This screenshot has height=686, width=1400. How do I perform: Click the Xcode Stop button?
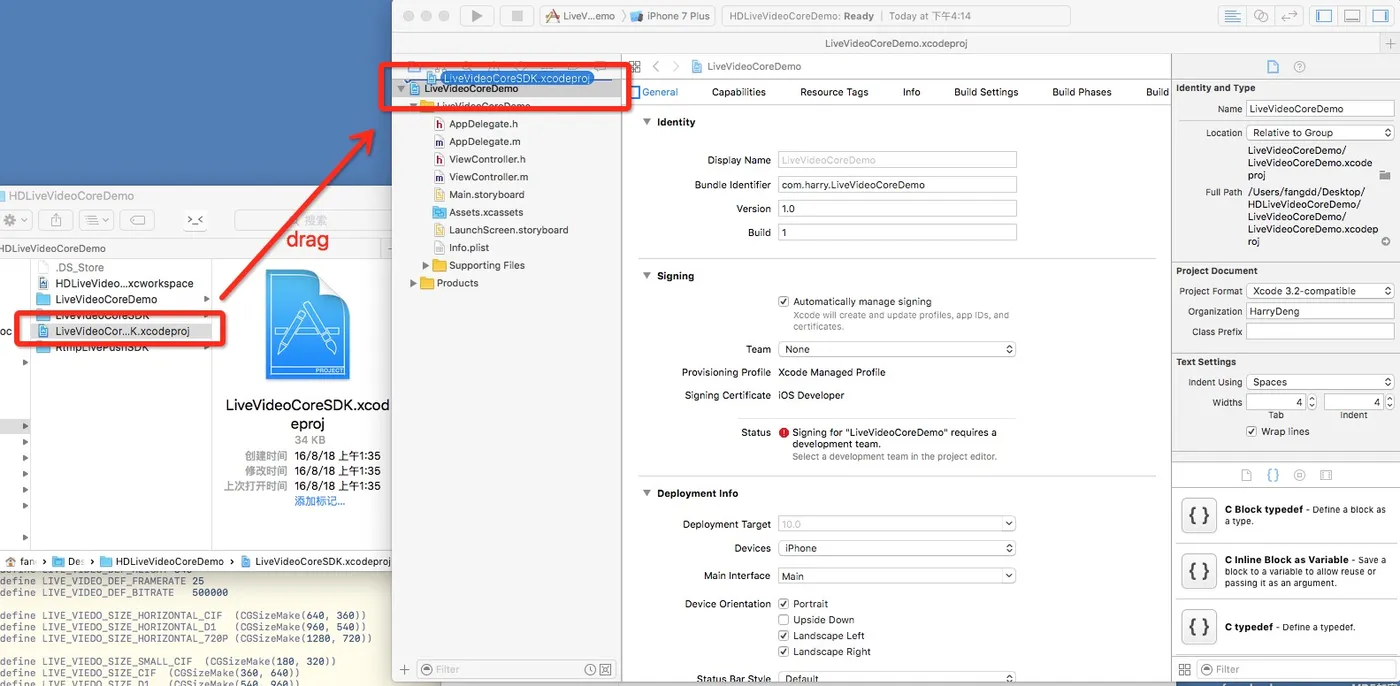point(517,16)
